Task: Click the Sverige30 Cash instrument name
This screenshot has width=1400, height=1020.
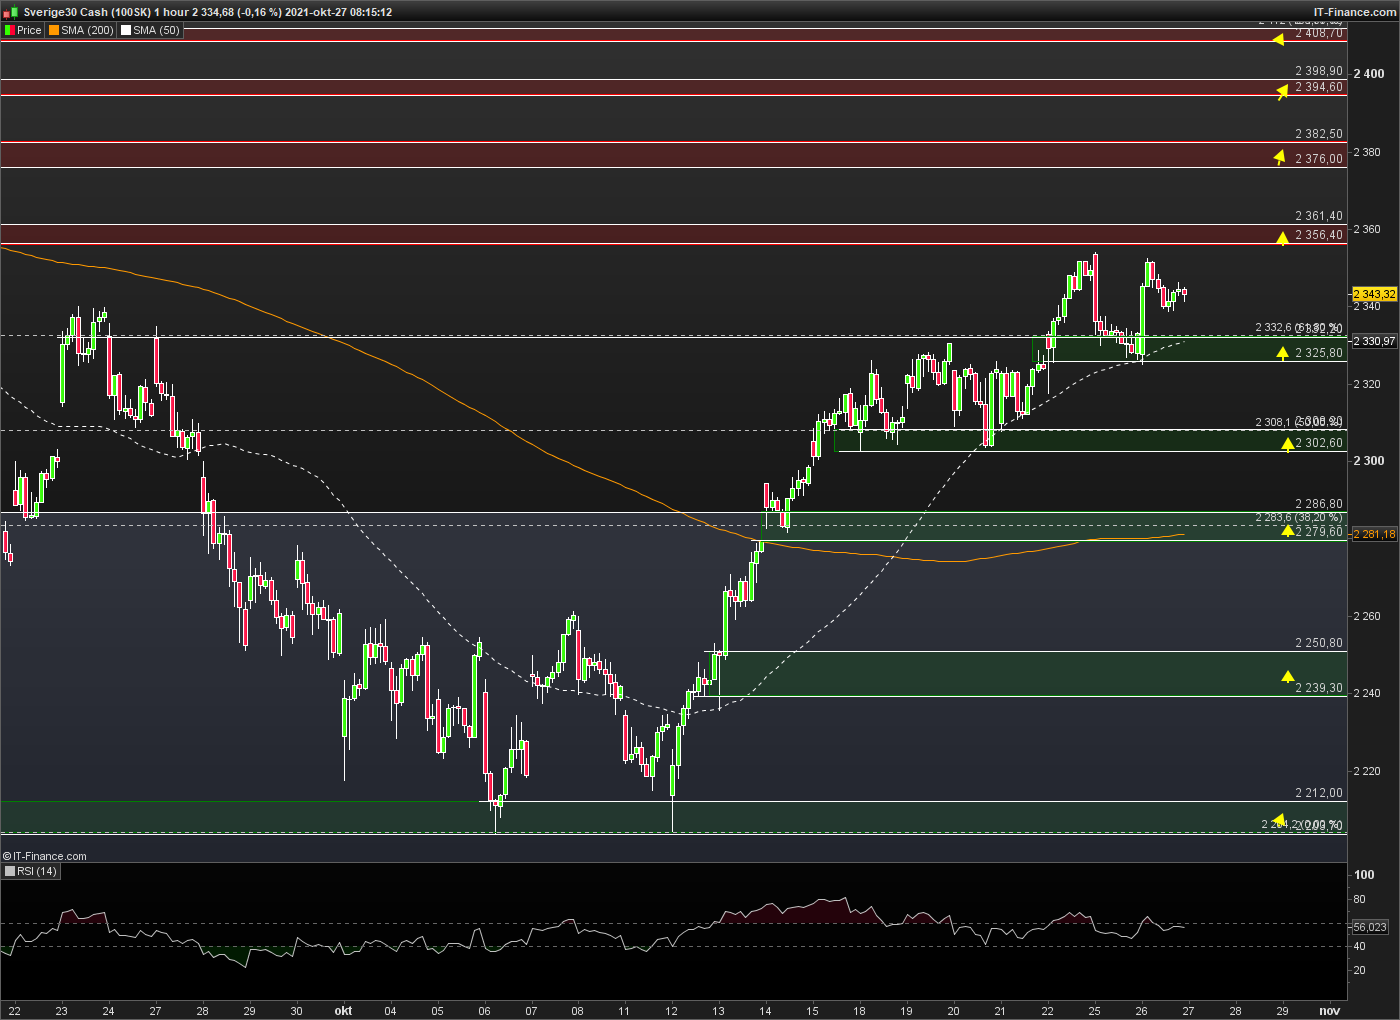Action: (x=65, y=12)
